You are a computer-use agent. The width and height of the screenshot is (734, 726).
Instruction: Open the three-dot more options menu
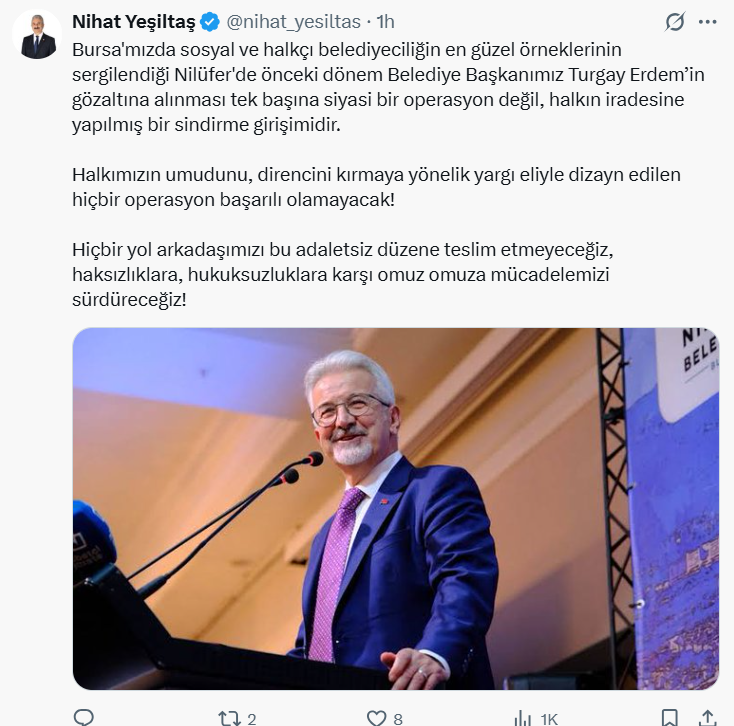[x=707, y=22]
